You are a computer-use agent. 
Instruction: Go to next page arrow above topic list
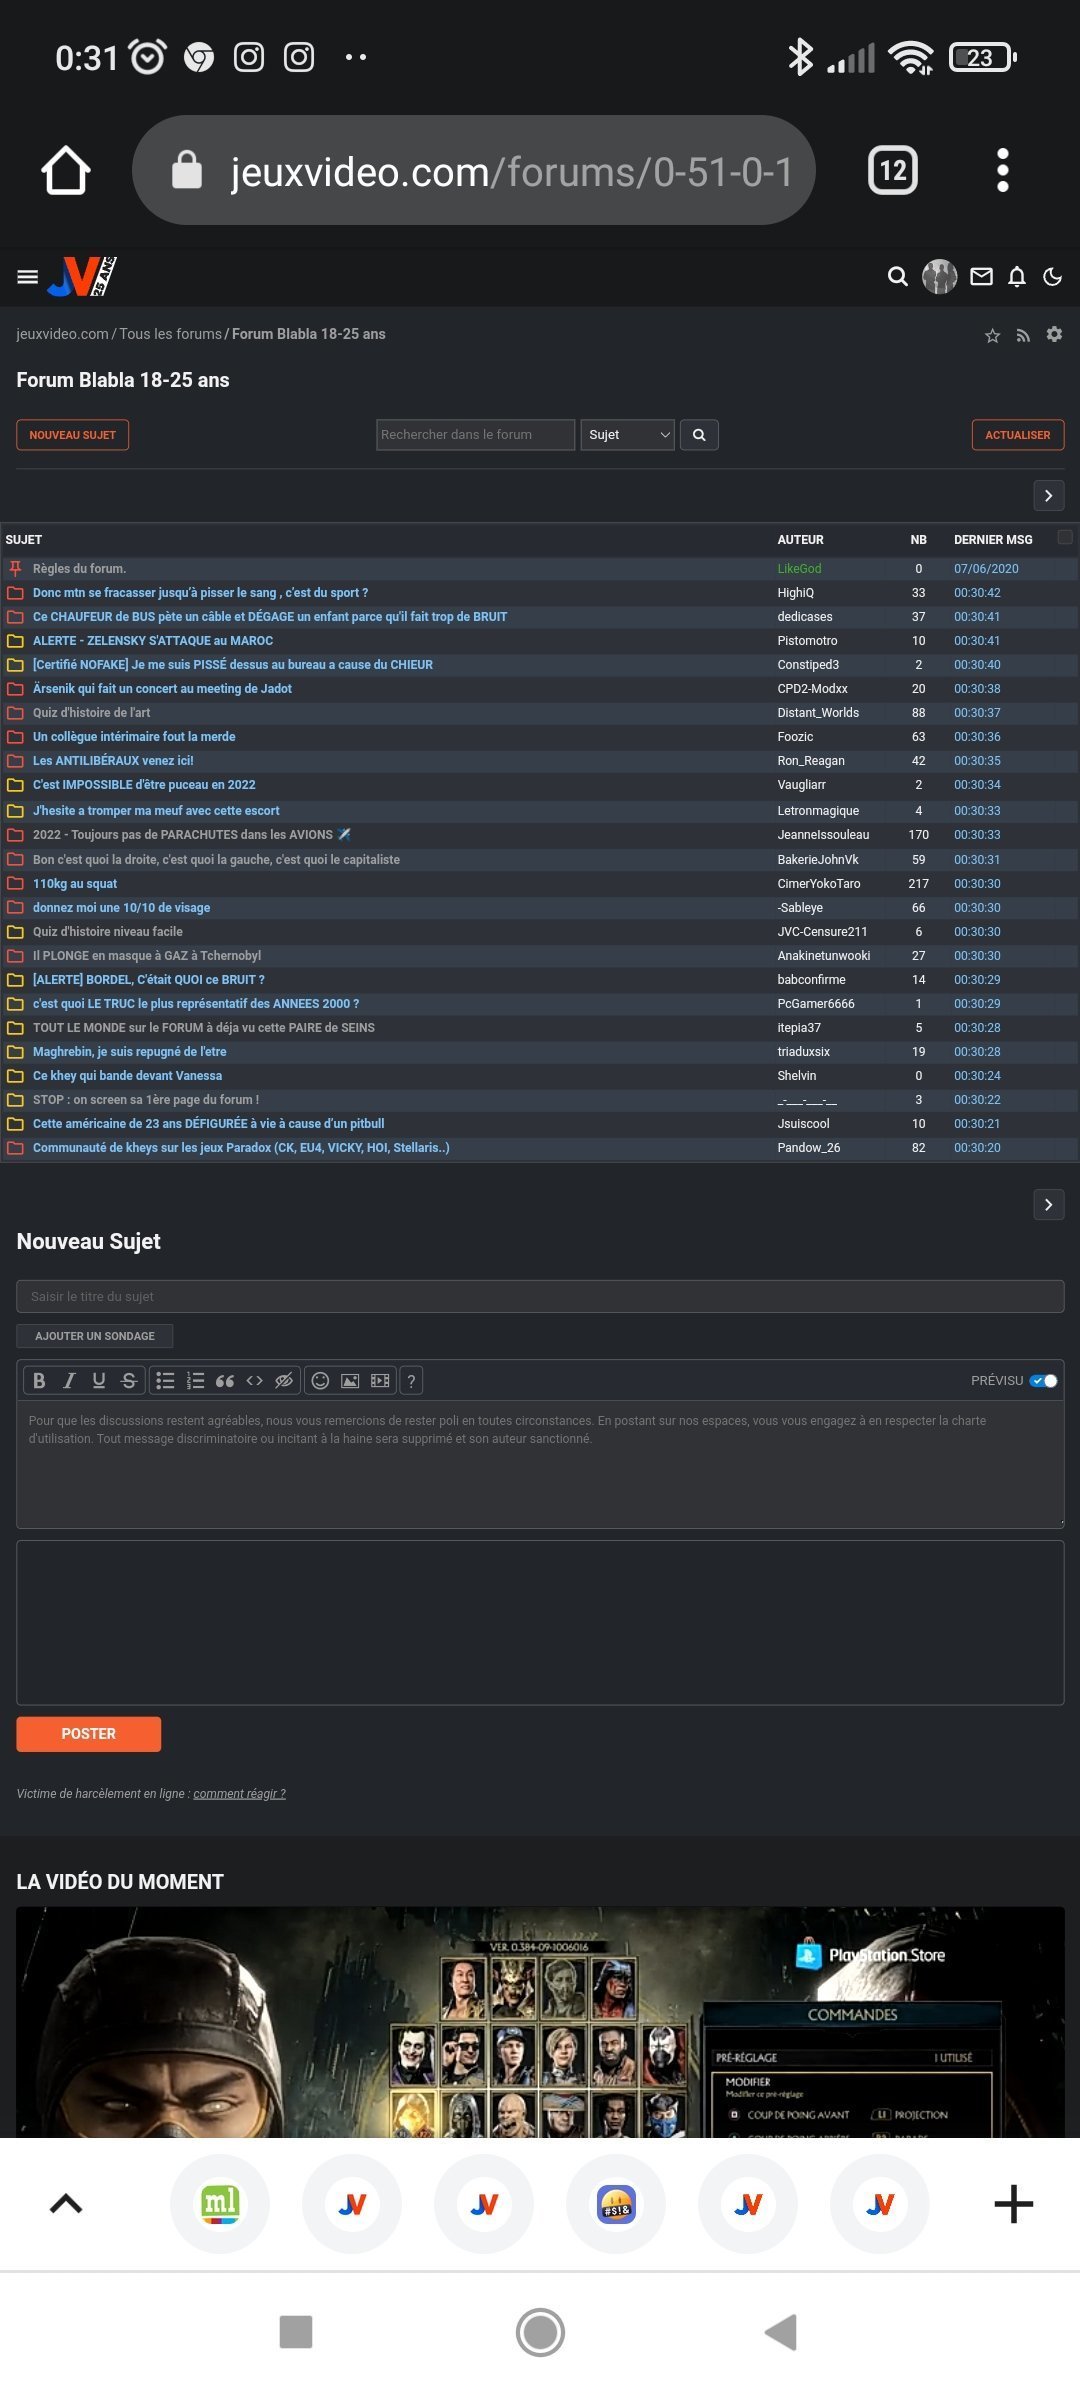[1048, 496]
